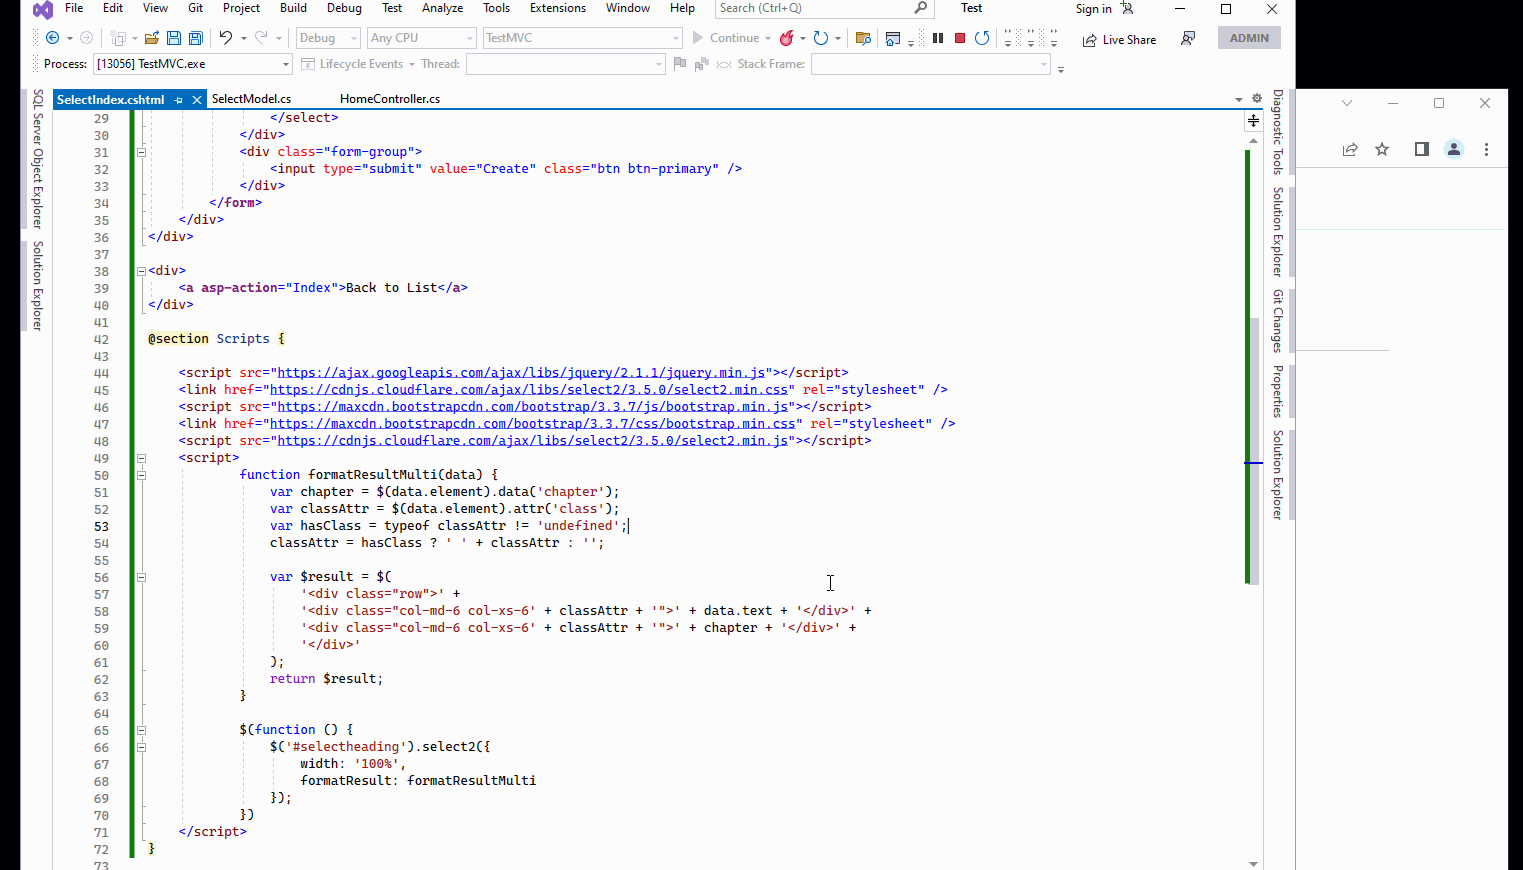Pause debugging with Break All
The width and height of the screenshot is (1523, 870).
click(938, 38)
